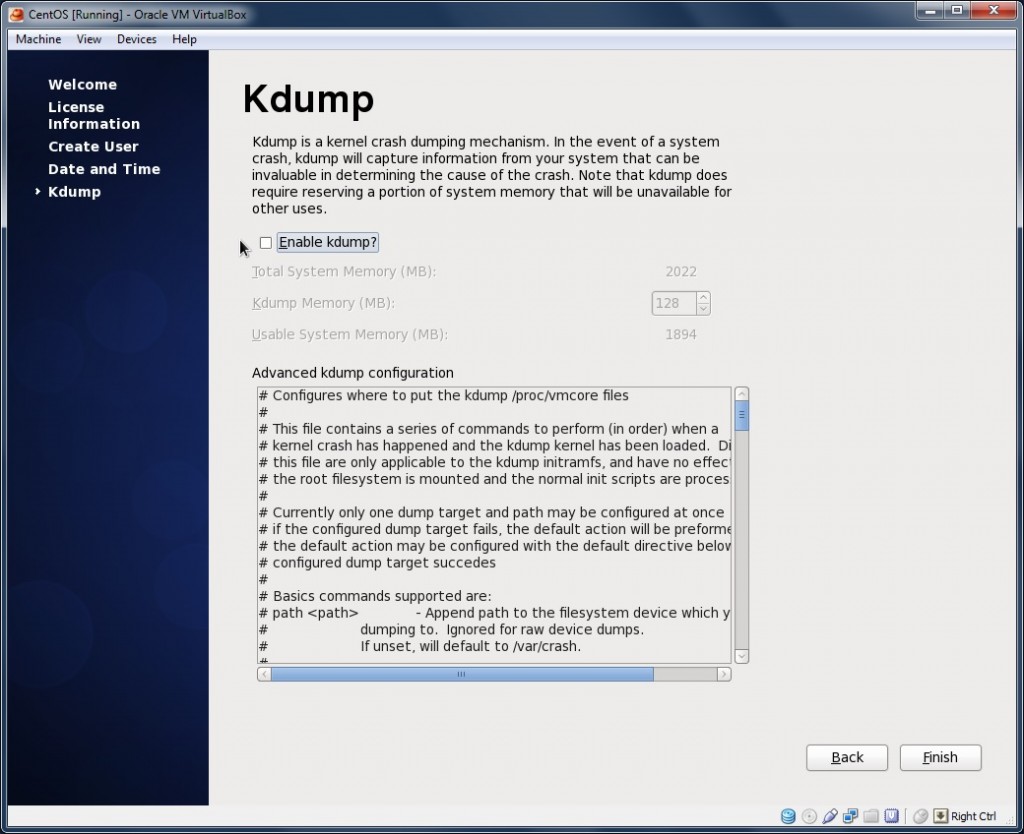Click the shared folders status icon

pos(871,816)
